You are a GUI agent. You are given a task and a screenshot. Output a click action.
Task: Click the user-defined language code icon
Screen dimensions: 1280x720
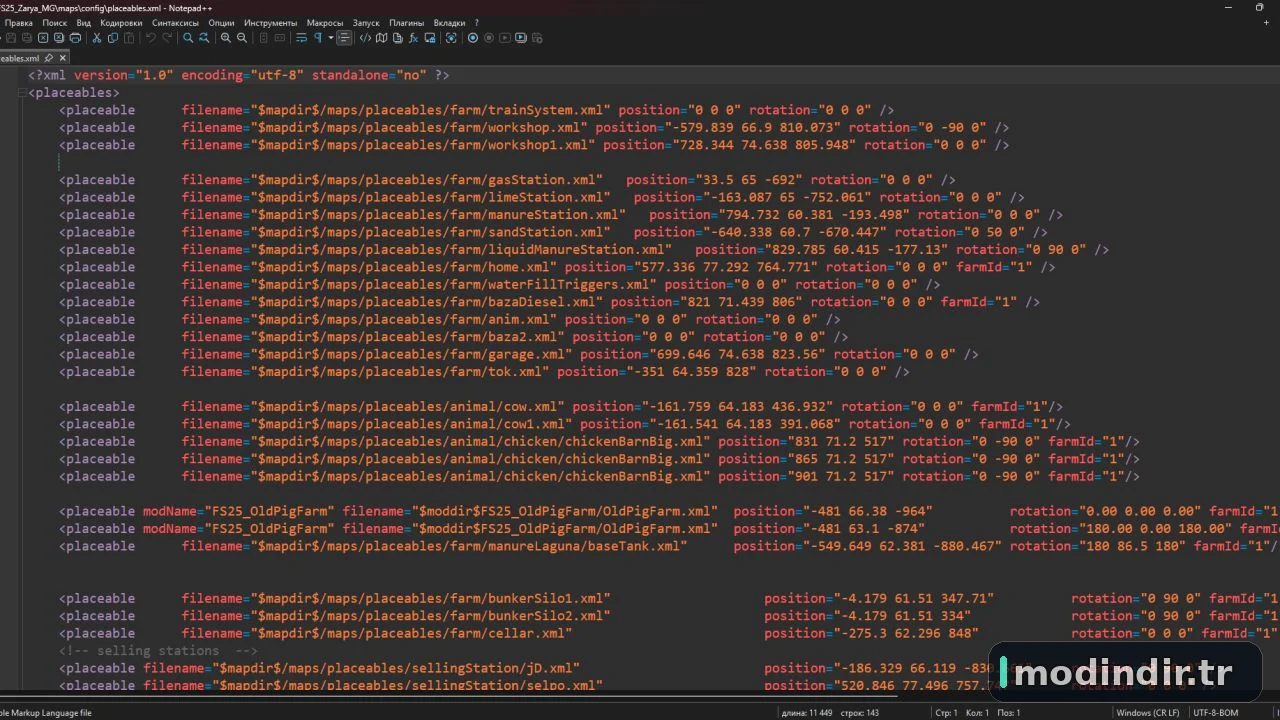pos(365,38)
